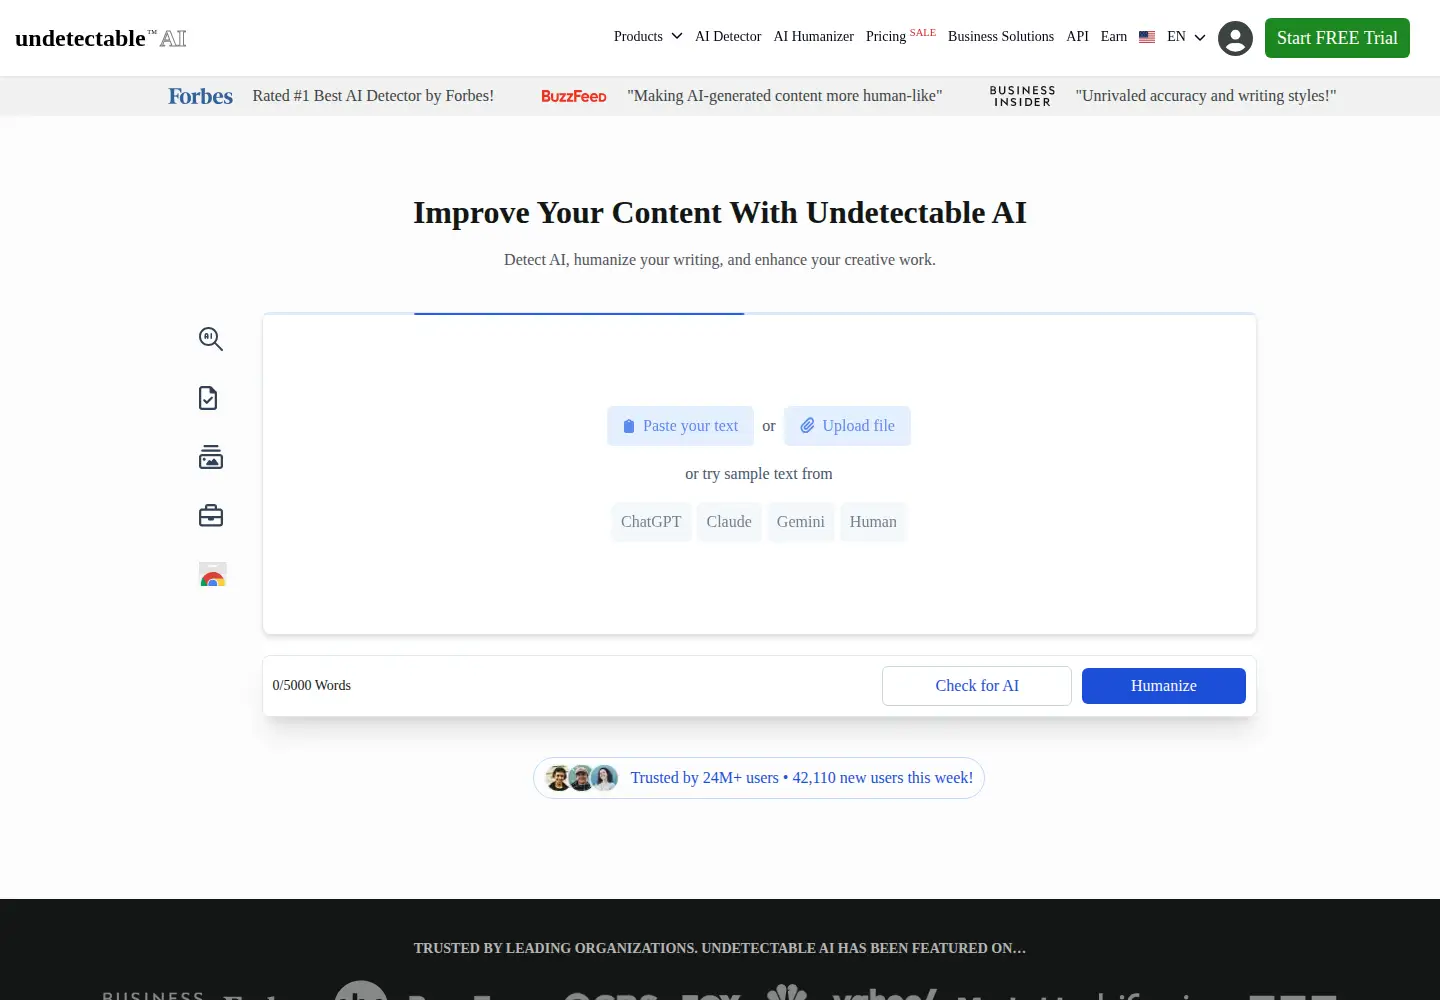1440x1000 pixels.
Task: Go to AI Detector page
Action: tap(728, 36)
